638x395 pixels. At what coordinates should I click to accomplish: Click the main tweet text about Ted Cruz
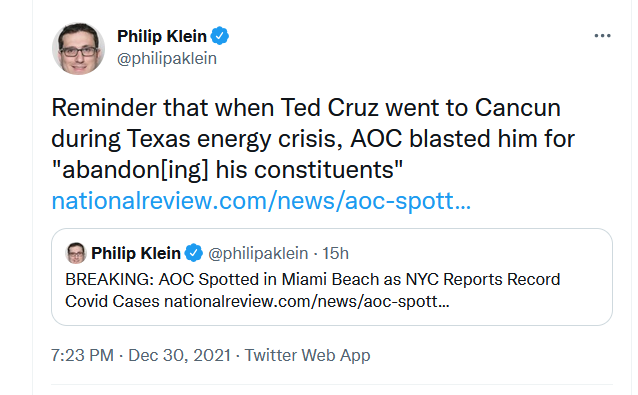coord(312,139)
